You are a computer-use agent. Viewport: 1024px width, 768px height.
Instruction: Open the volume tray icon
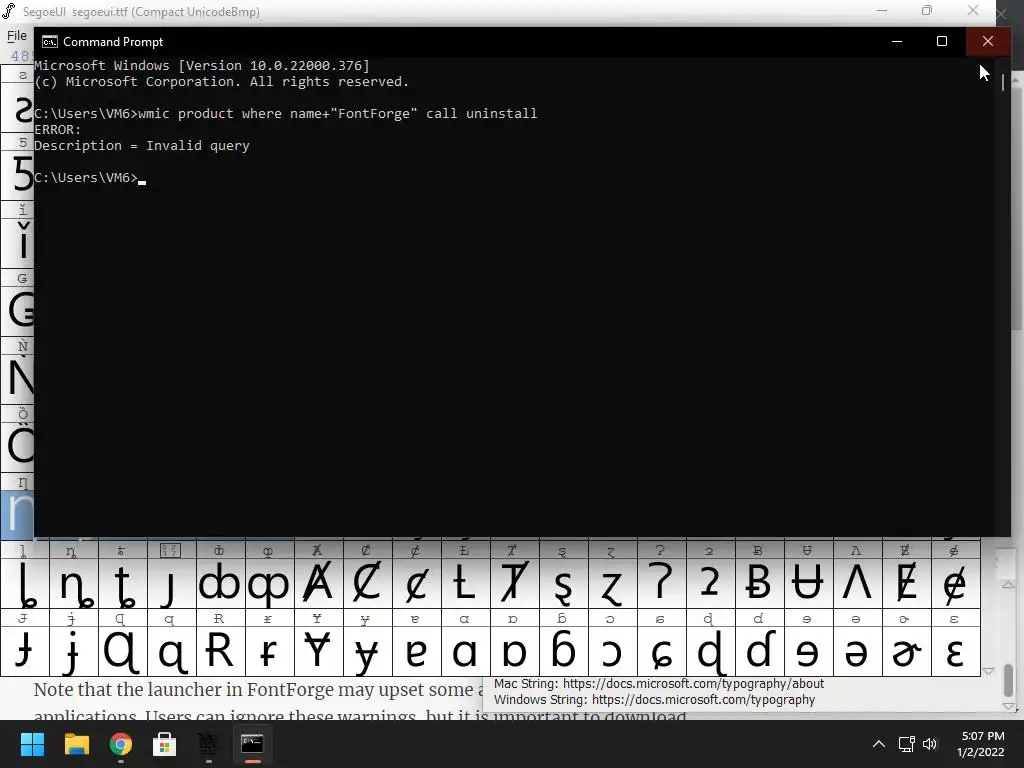(929, 744)
